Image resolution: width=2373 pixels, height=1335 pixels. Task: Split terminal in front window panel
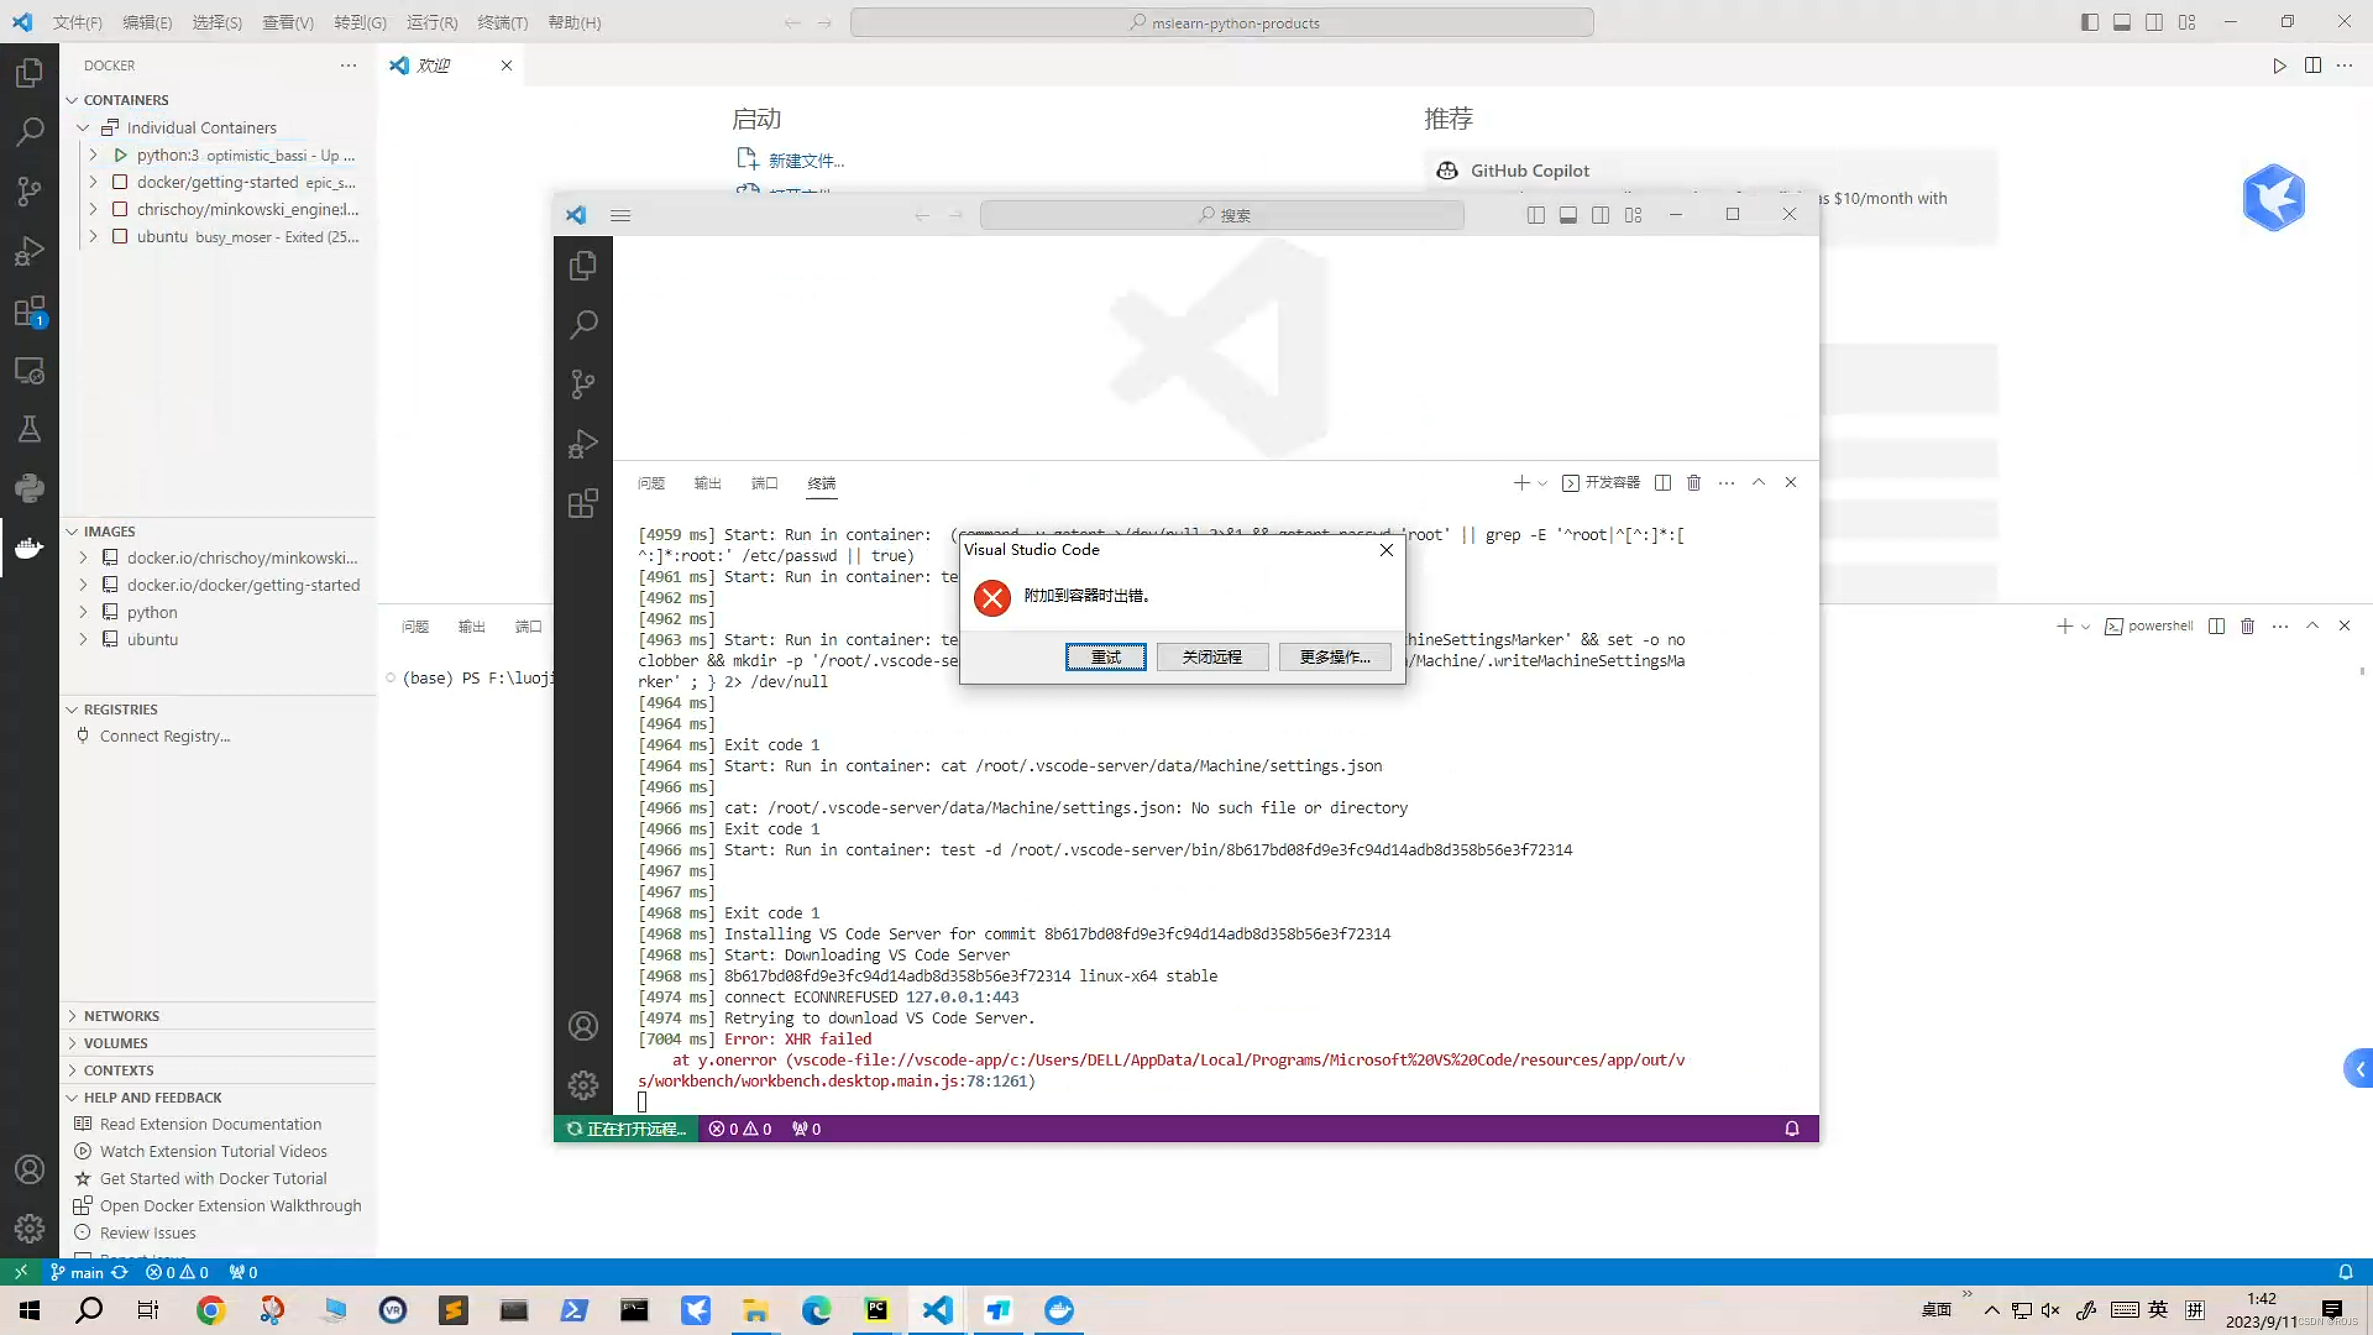(x=1662, y=483)
